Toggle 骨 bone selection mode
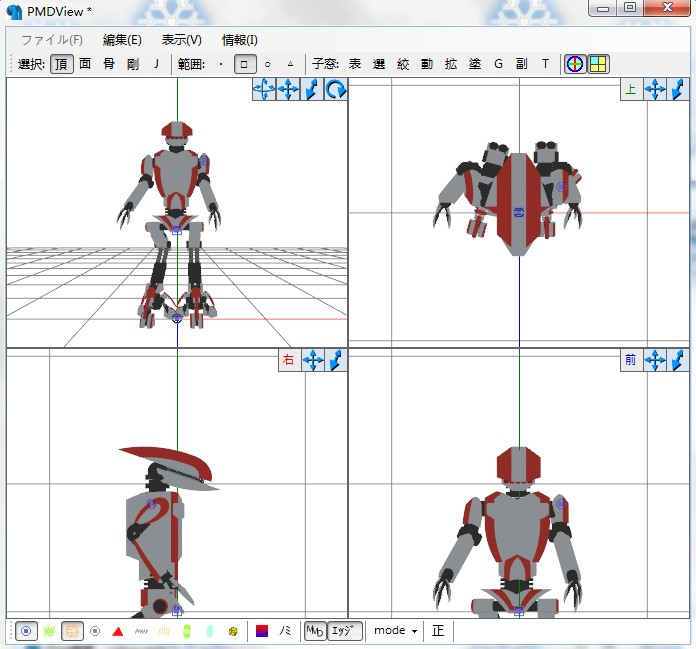This screenshot has width=696, height=649. (109, 64)
